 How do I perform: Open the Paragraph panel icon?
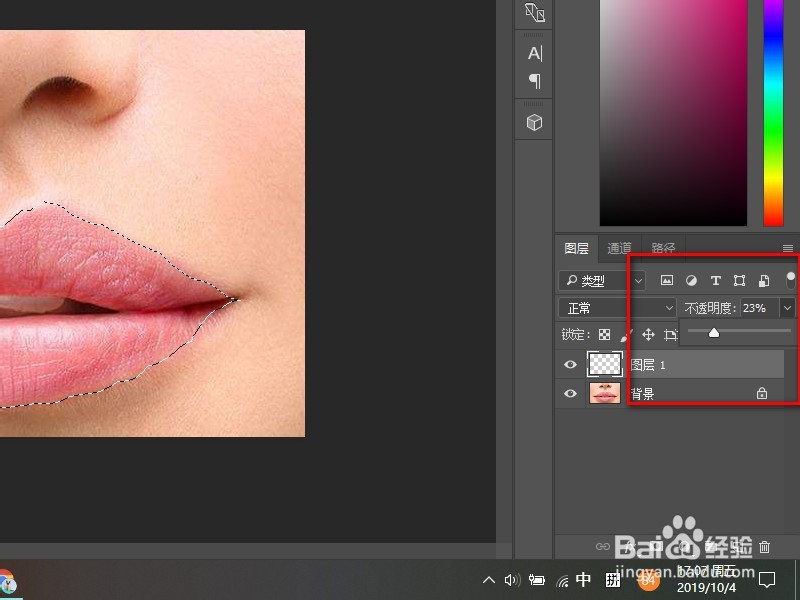[x=535, y=81]
